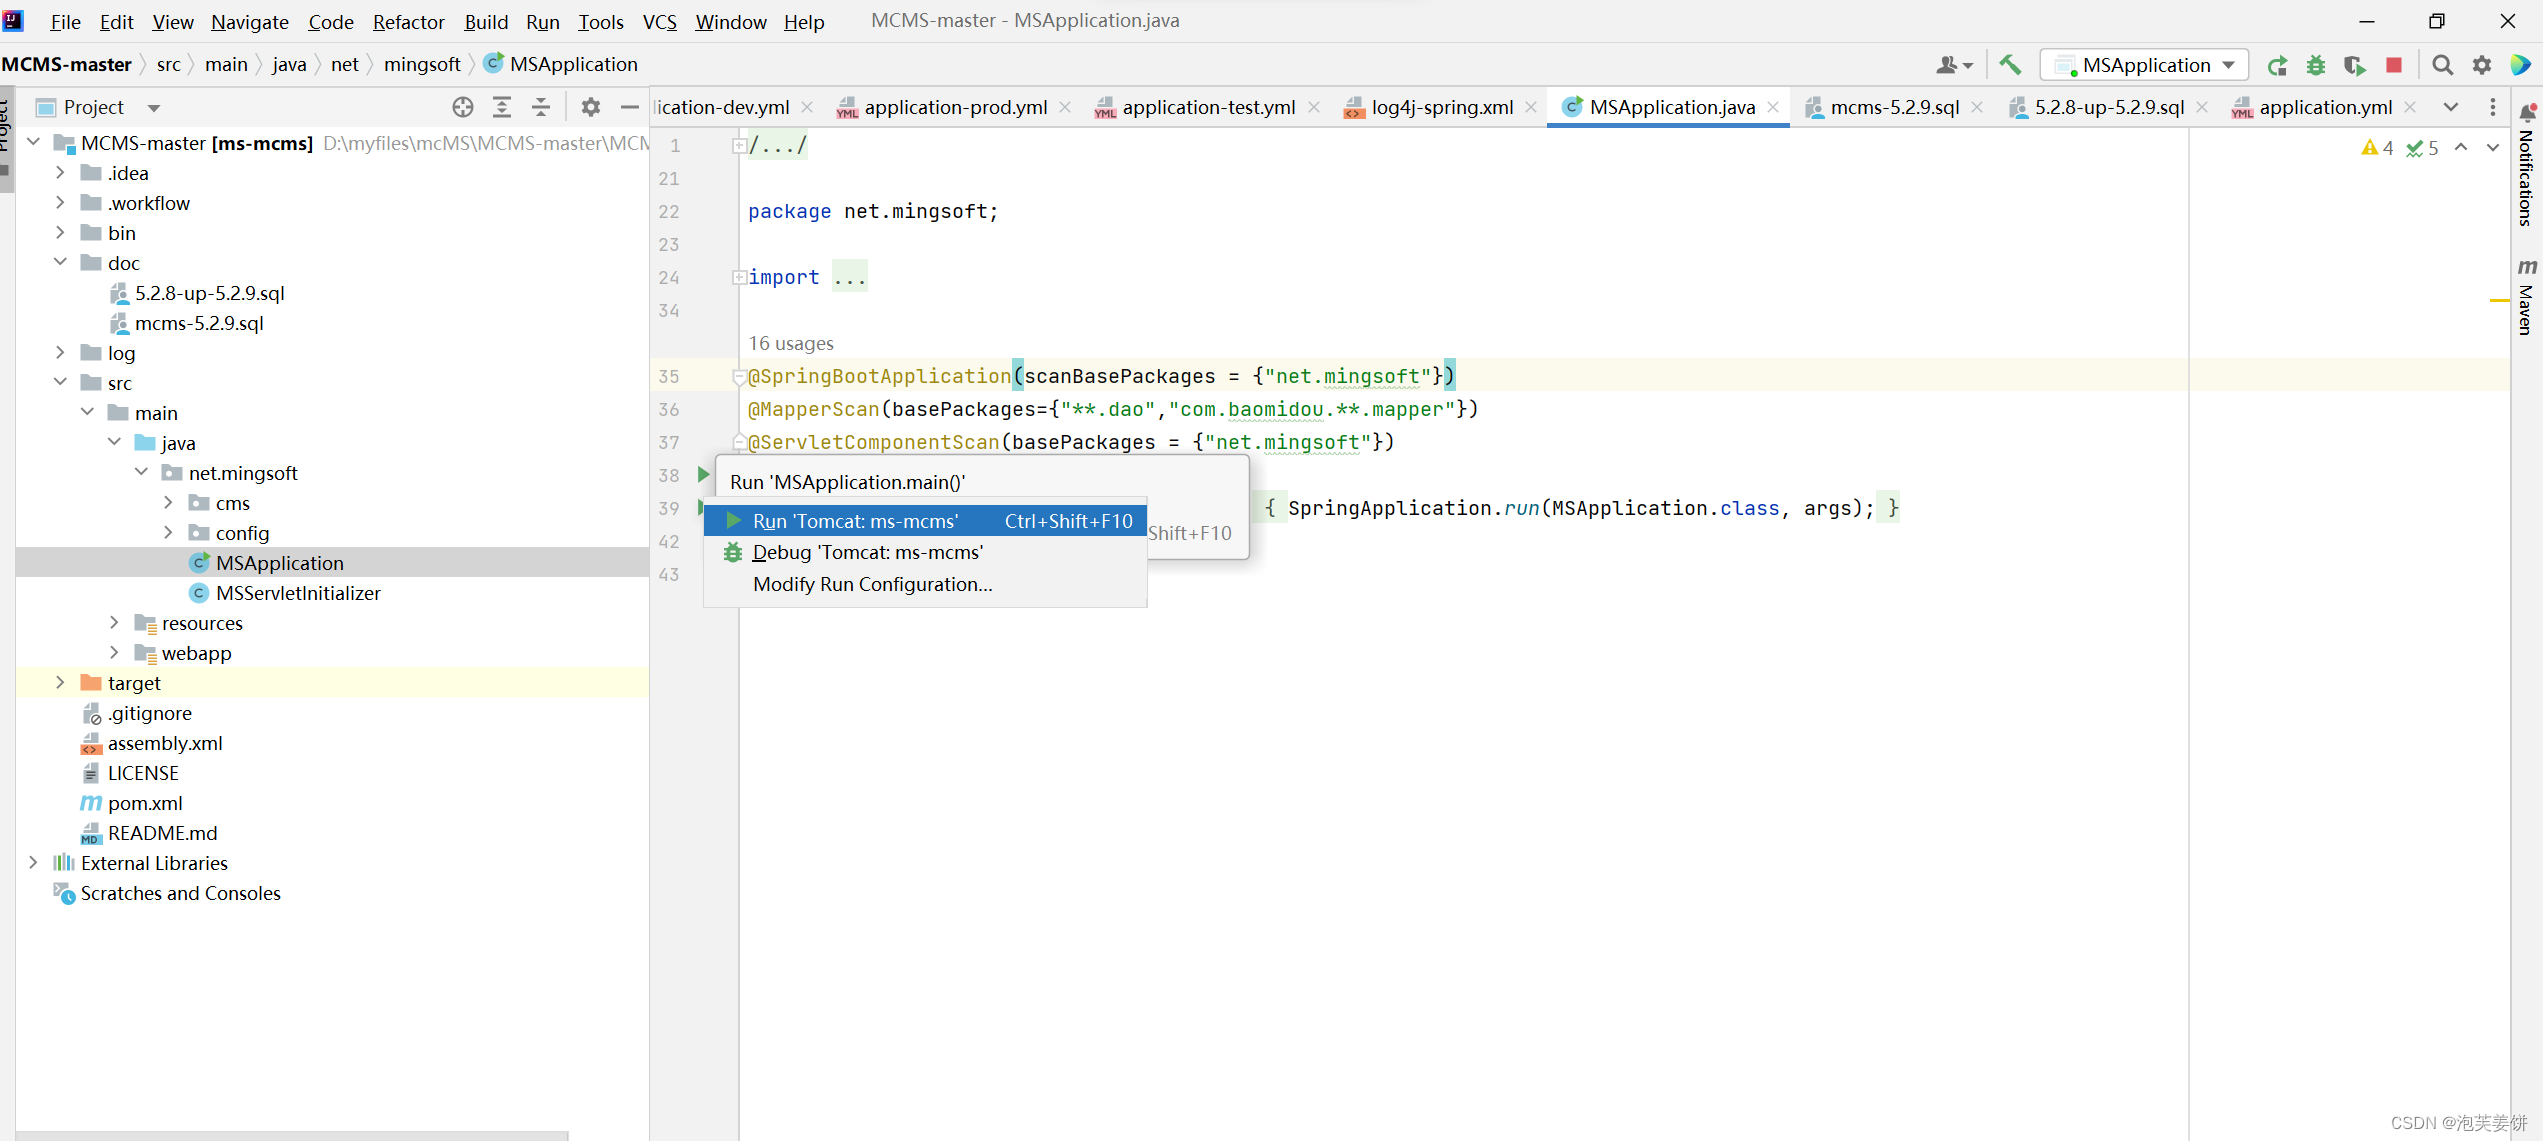The image size is (2543, 1141).
Task: Click the Debug bug icon in toolbar
Action: (x=2316, y=65)
